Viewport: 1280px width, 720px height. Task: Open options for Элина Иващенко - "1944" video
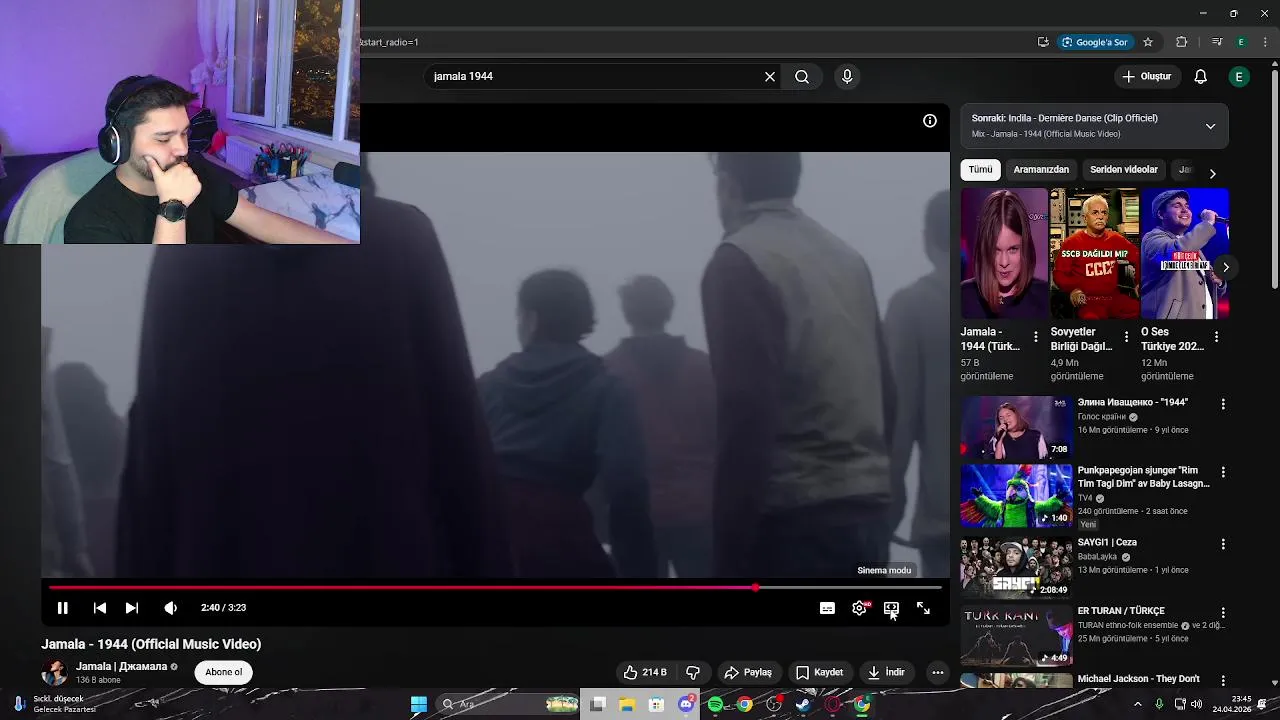tap(1222, 404)
